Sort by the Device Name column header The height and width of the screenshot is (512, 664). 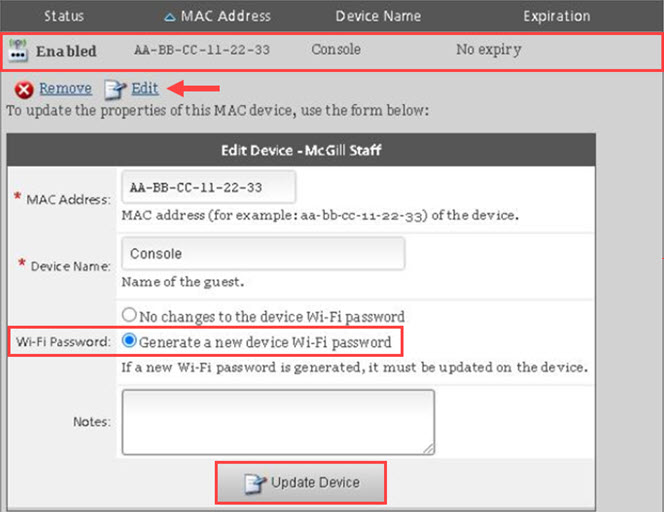pyautogui.click(x=378, y=16)
